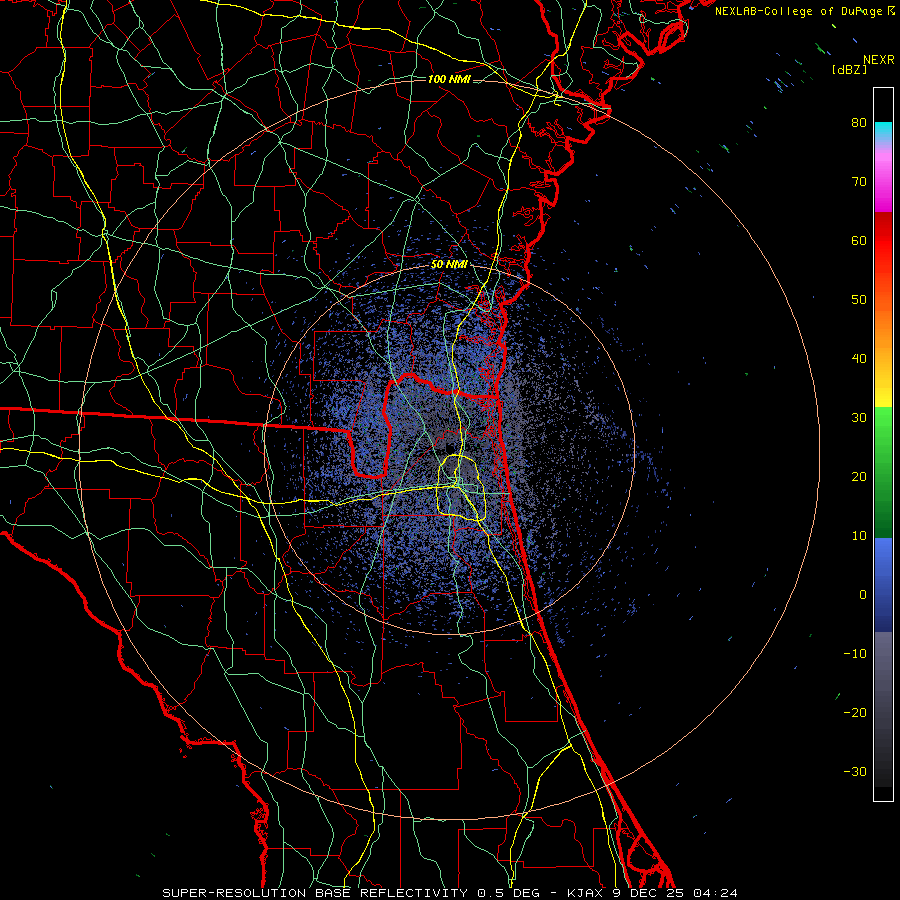Click the 50 NMI range ring label
The height and width of the screenshot is (900, 900).
coord(449,265)
